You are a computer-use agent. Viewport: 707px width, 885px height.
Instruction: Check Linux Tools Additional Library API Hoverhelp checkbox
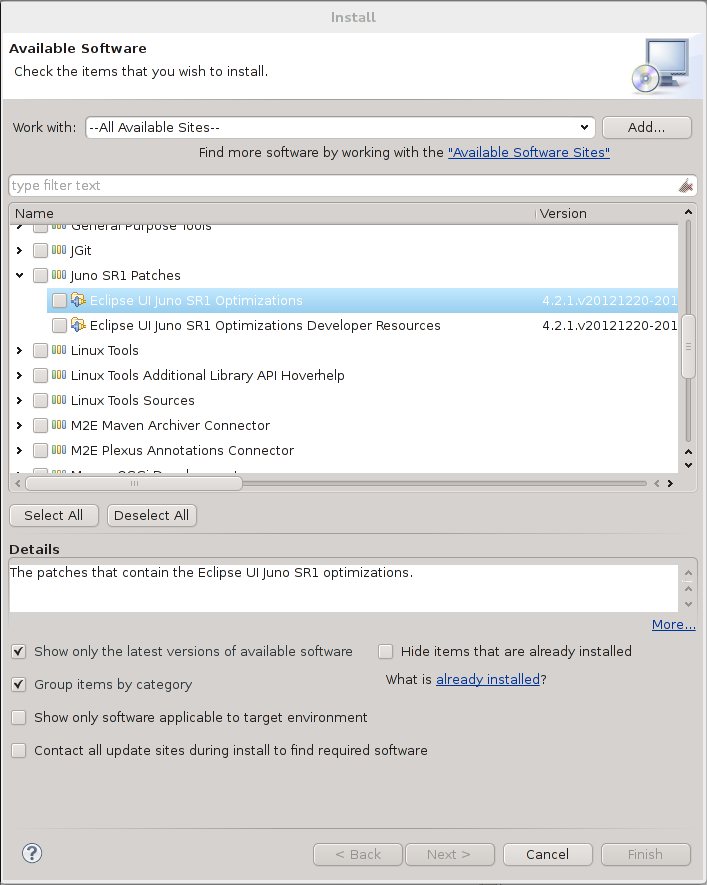pos(40,375)
